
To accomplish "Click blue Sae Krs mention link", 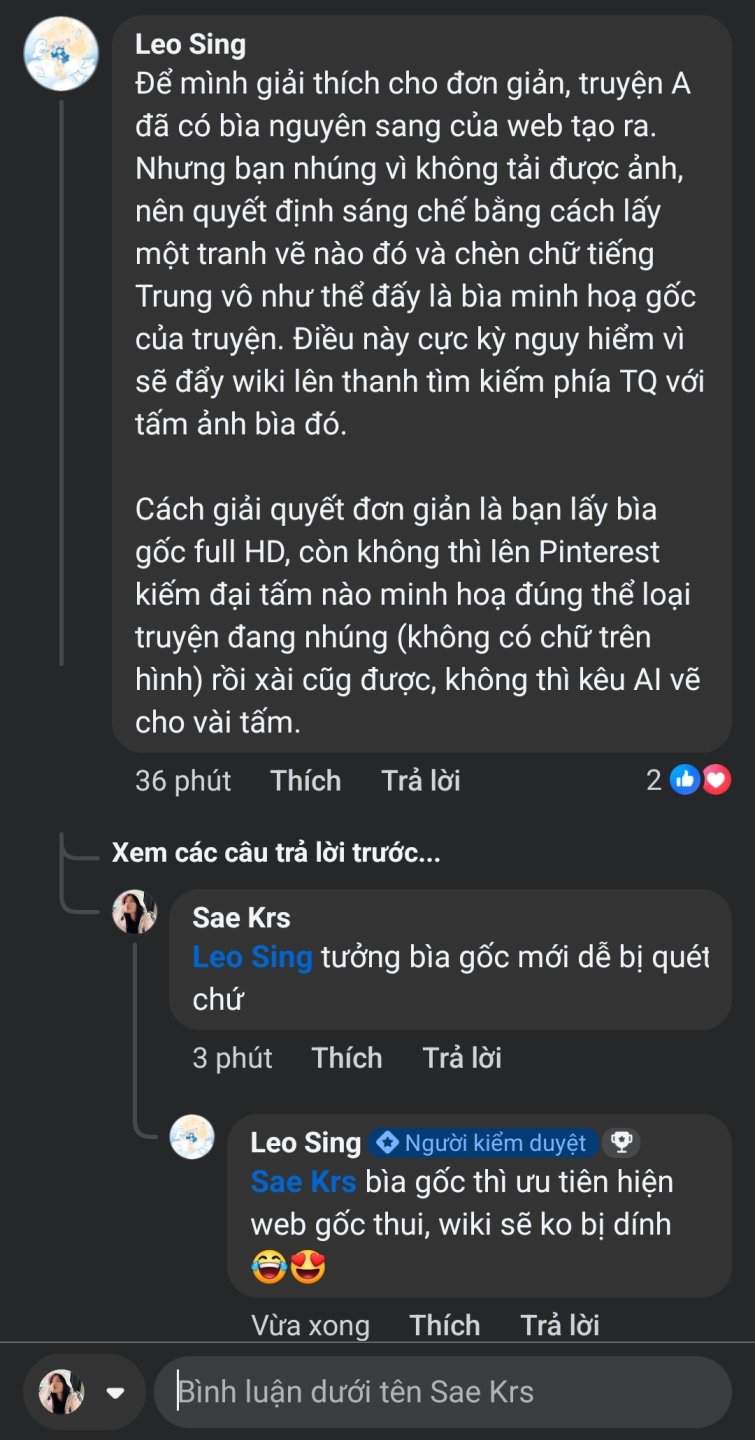I will click(x=303, y=1181).
